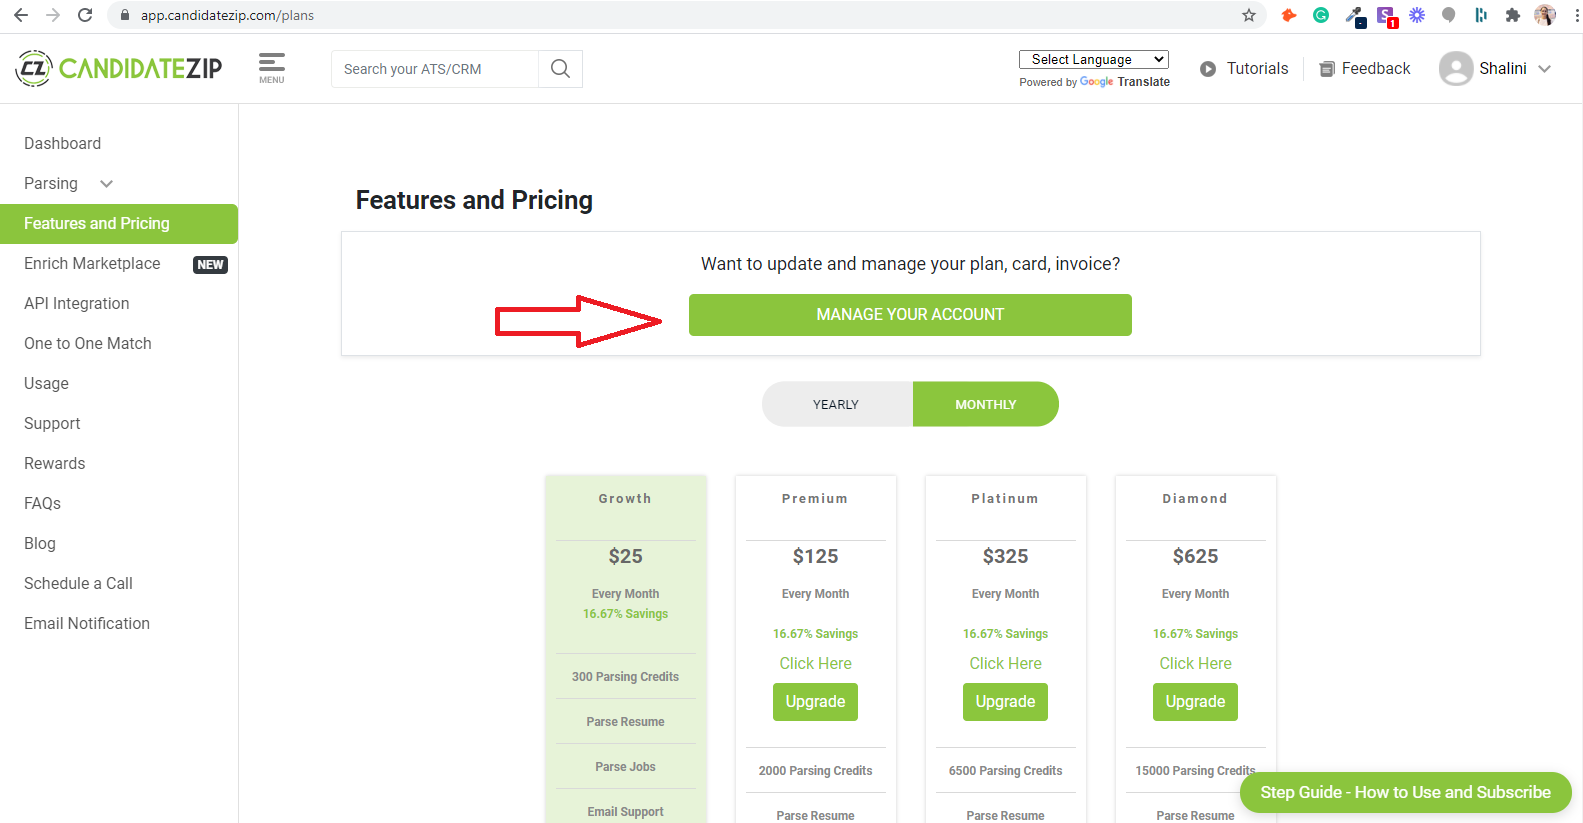This screenshot has height=823, width=1583.
Task: Click the browser forward arrow
Action: [x=53, y=15]
